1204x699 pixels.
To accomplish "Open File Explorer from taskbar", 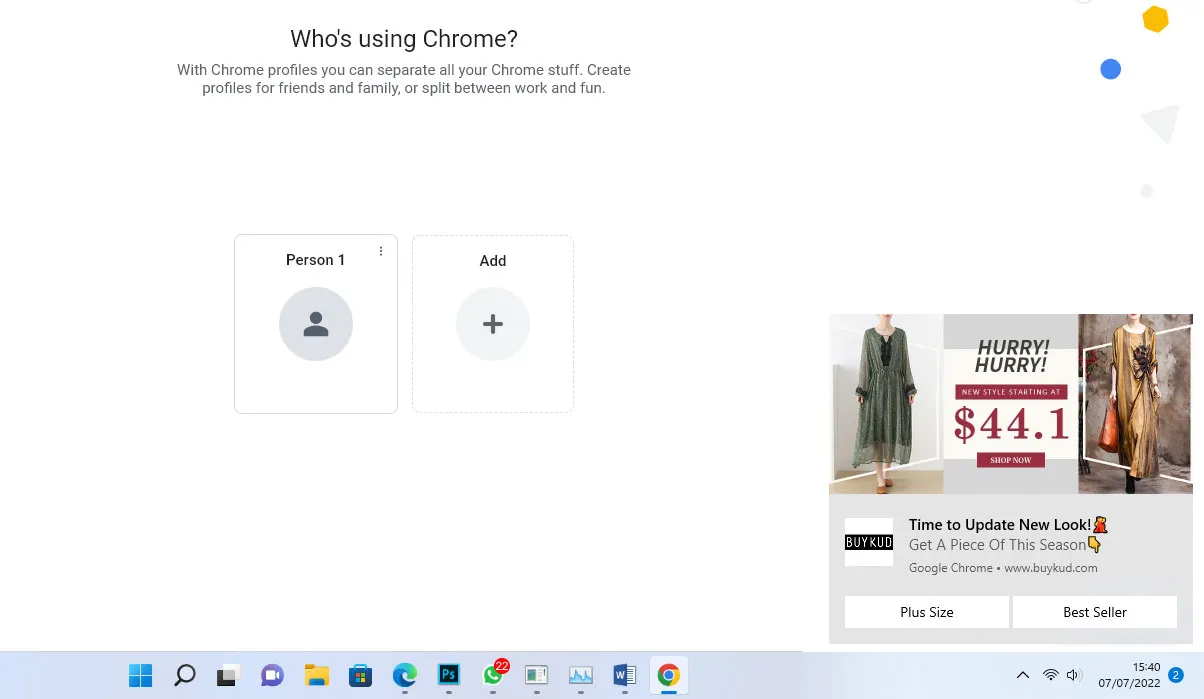I will 316,675.
